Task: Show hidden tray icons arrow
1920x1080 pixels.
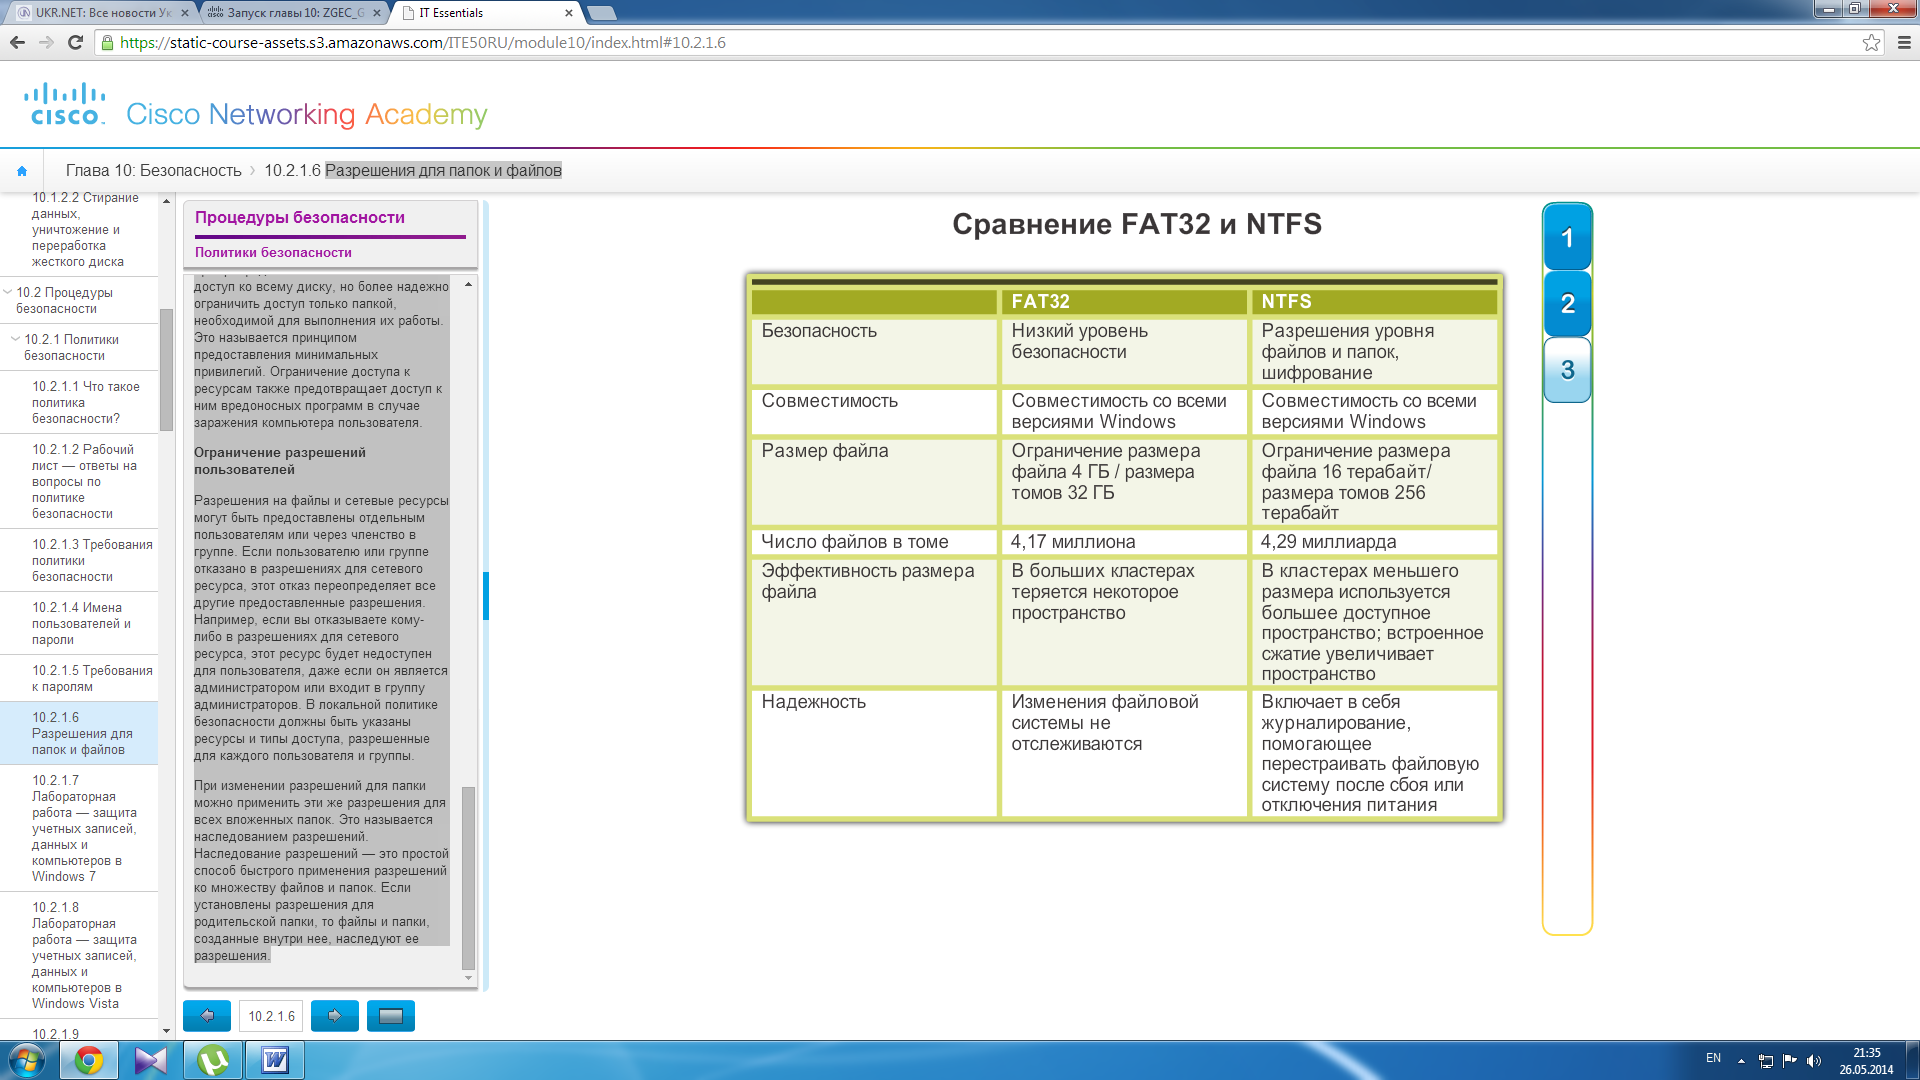Action: pos(1741,1061)
